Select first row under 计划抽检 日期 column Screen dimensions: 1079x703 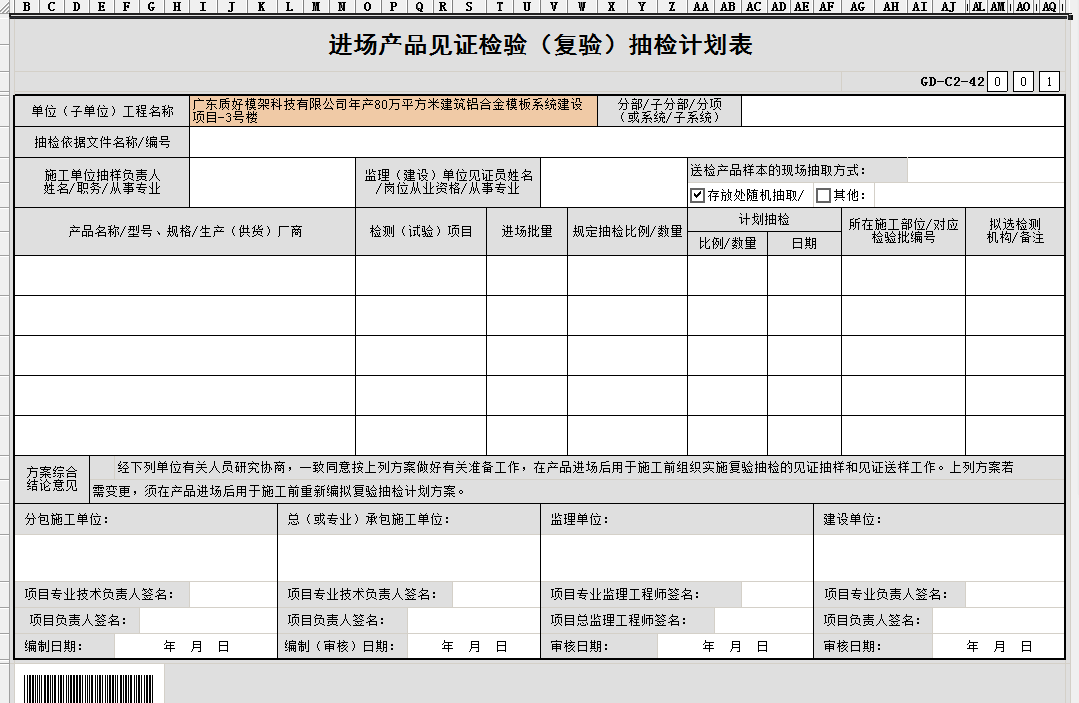[x=804, y=275]
